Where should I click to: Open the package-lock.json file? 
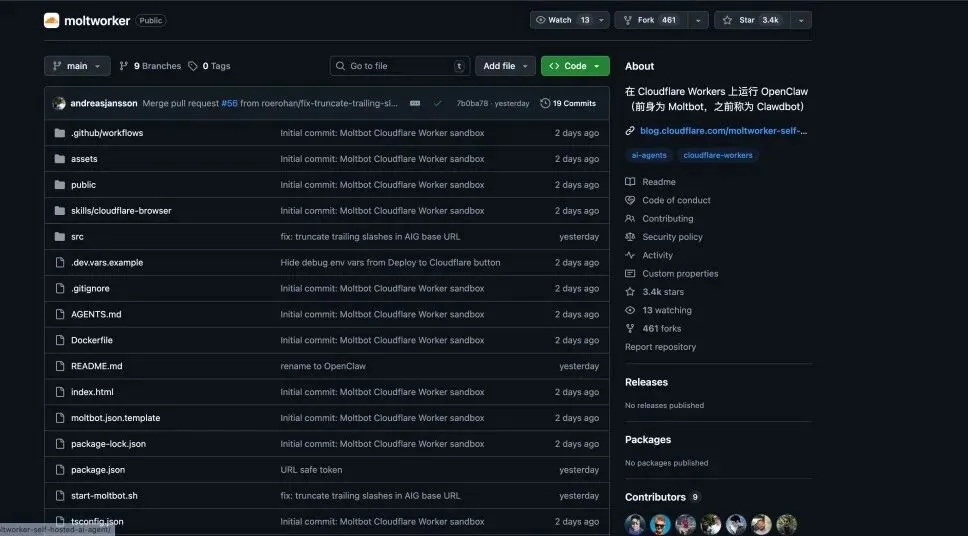pyautogui.click(x=109, y=444)
